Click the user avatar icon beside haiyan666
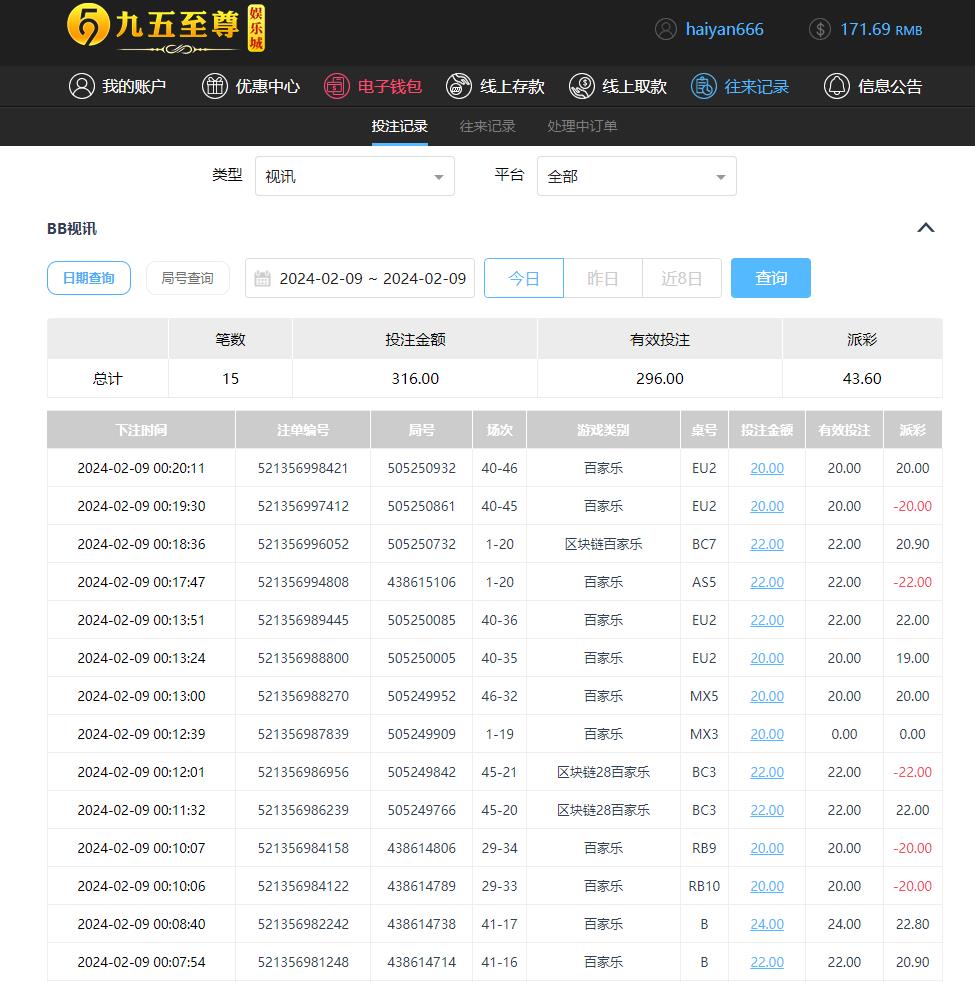 point(666,29)
